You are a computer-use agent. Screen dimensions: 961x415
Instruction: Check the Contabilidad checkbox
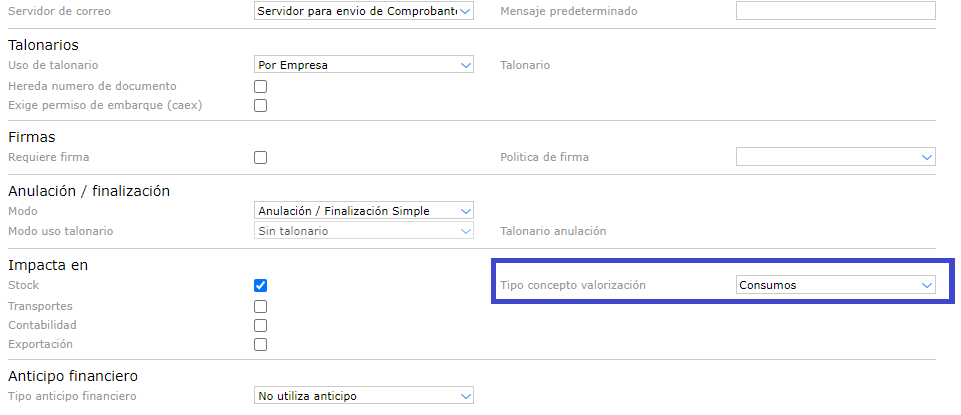[x=261, y=325]
